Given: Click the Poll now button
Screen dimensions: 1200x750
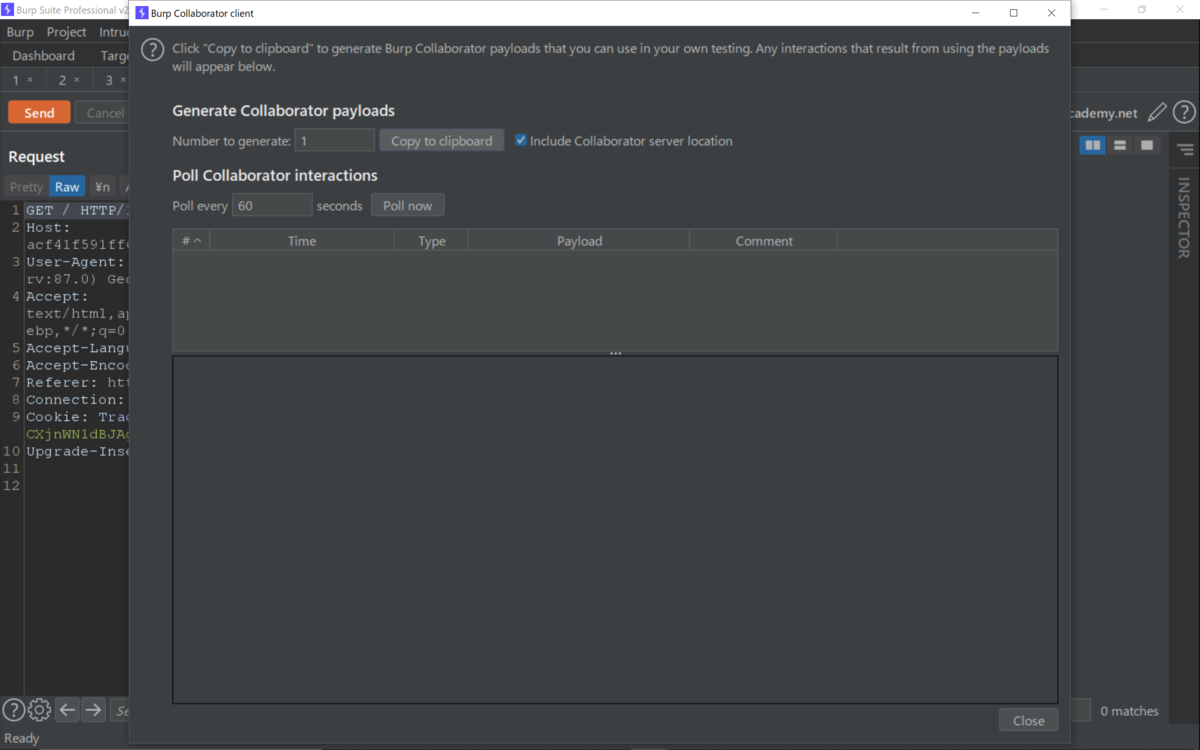Looking at the screenshot, I should click(408, 205).
